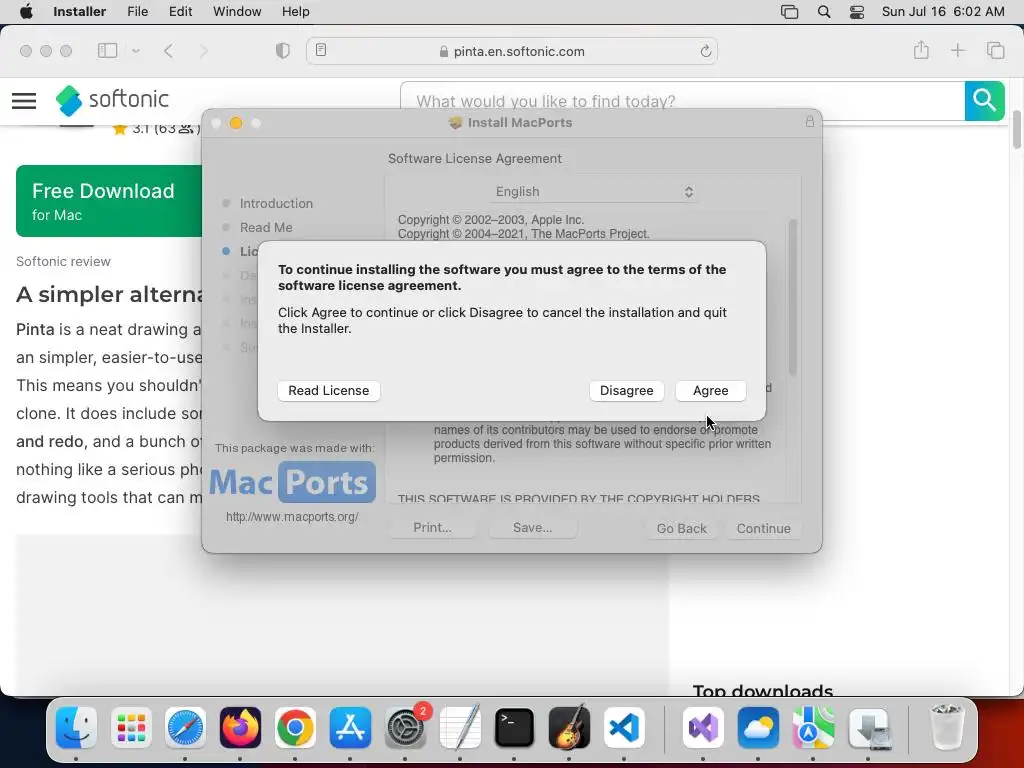Open the Apple menu

pyautogui.click(x=26, y=12)
